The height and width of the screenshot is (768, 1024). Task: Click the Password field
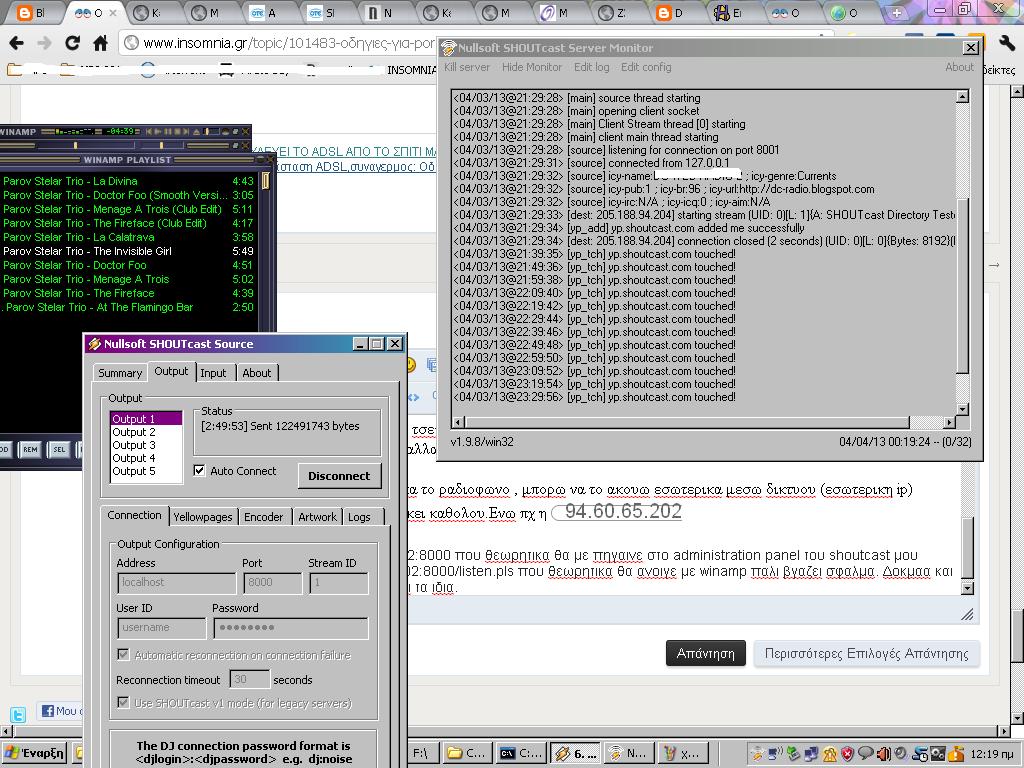291,628
